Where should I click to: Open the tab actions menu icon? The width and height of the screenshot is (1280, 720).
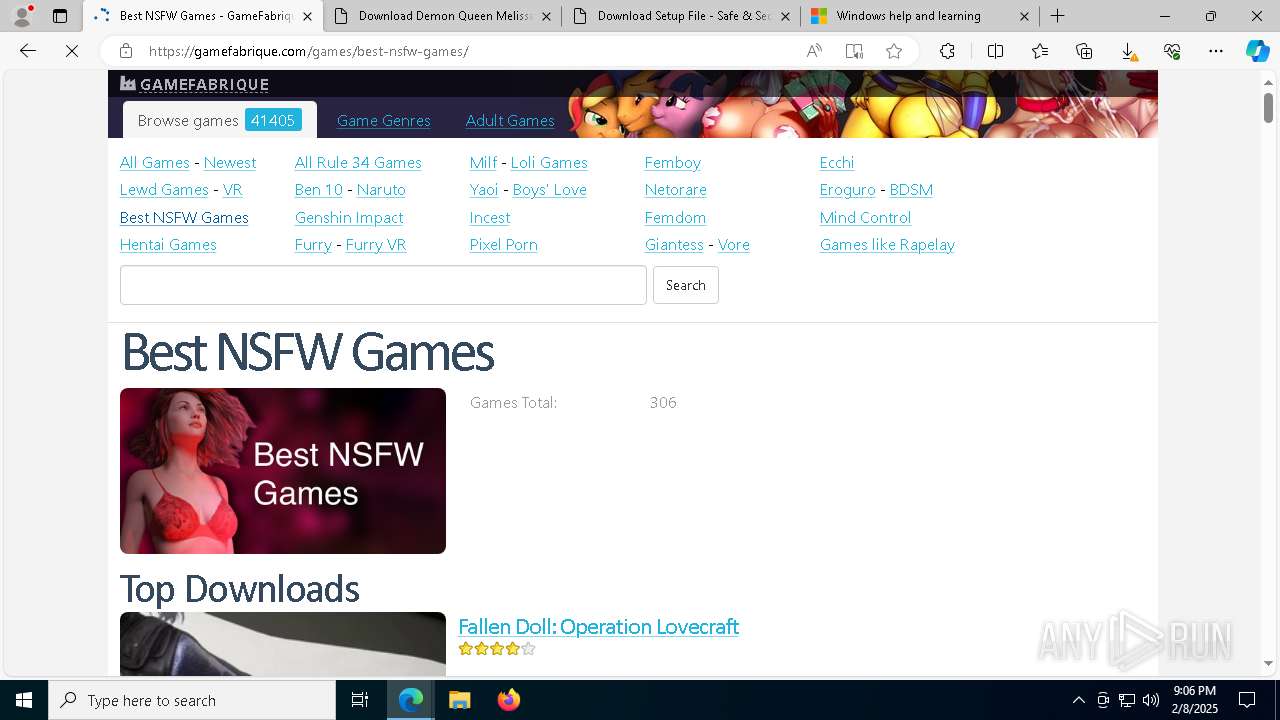[60, 16]
